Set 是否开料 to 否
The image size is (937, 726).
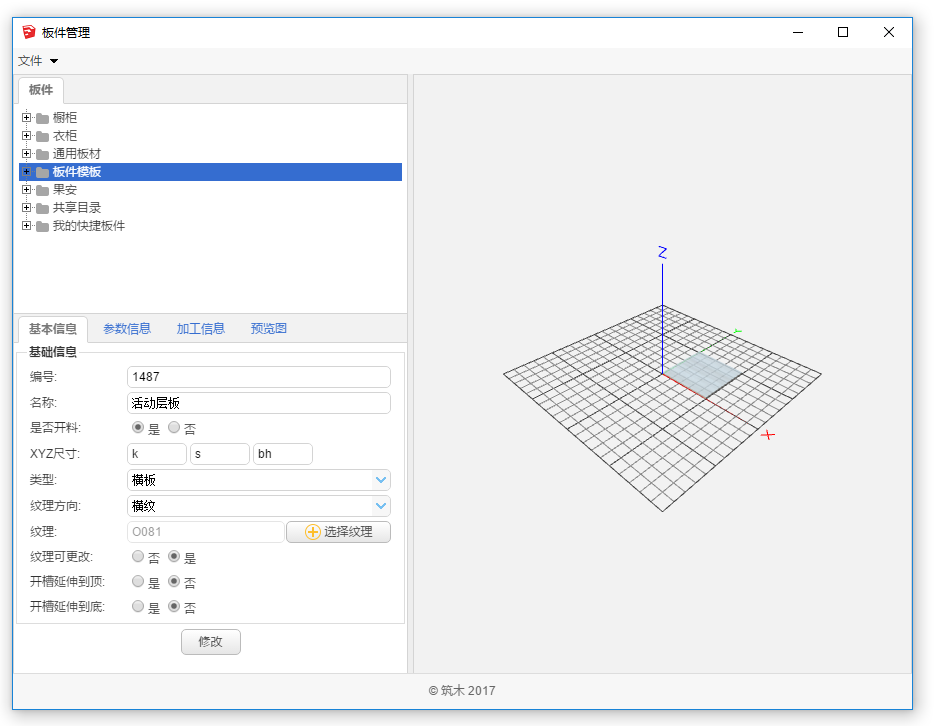point(174,428)
